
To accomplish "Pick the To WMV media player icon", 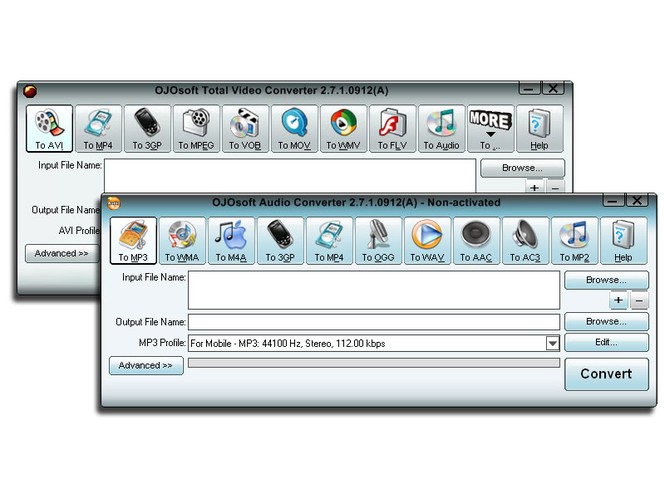I will pyautogui.click(x=343, y=129).
